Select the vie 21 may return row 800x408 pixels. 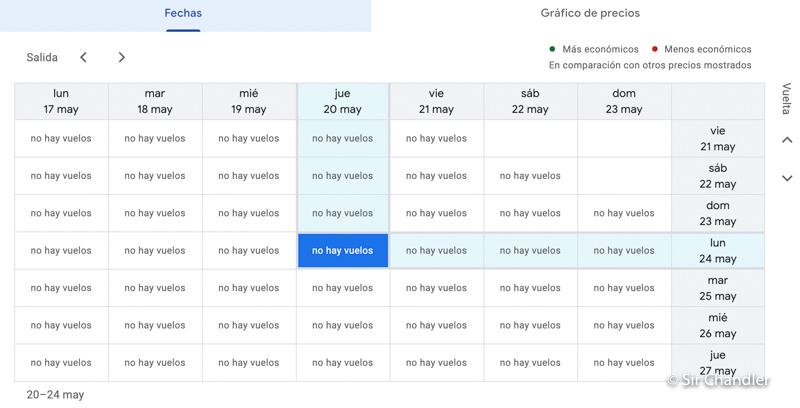717,139
